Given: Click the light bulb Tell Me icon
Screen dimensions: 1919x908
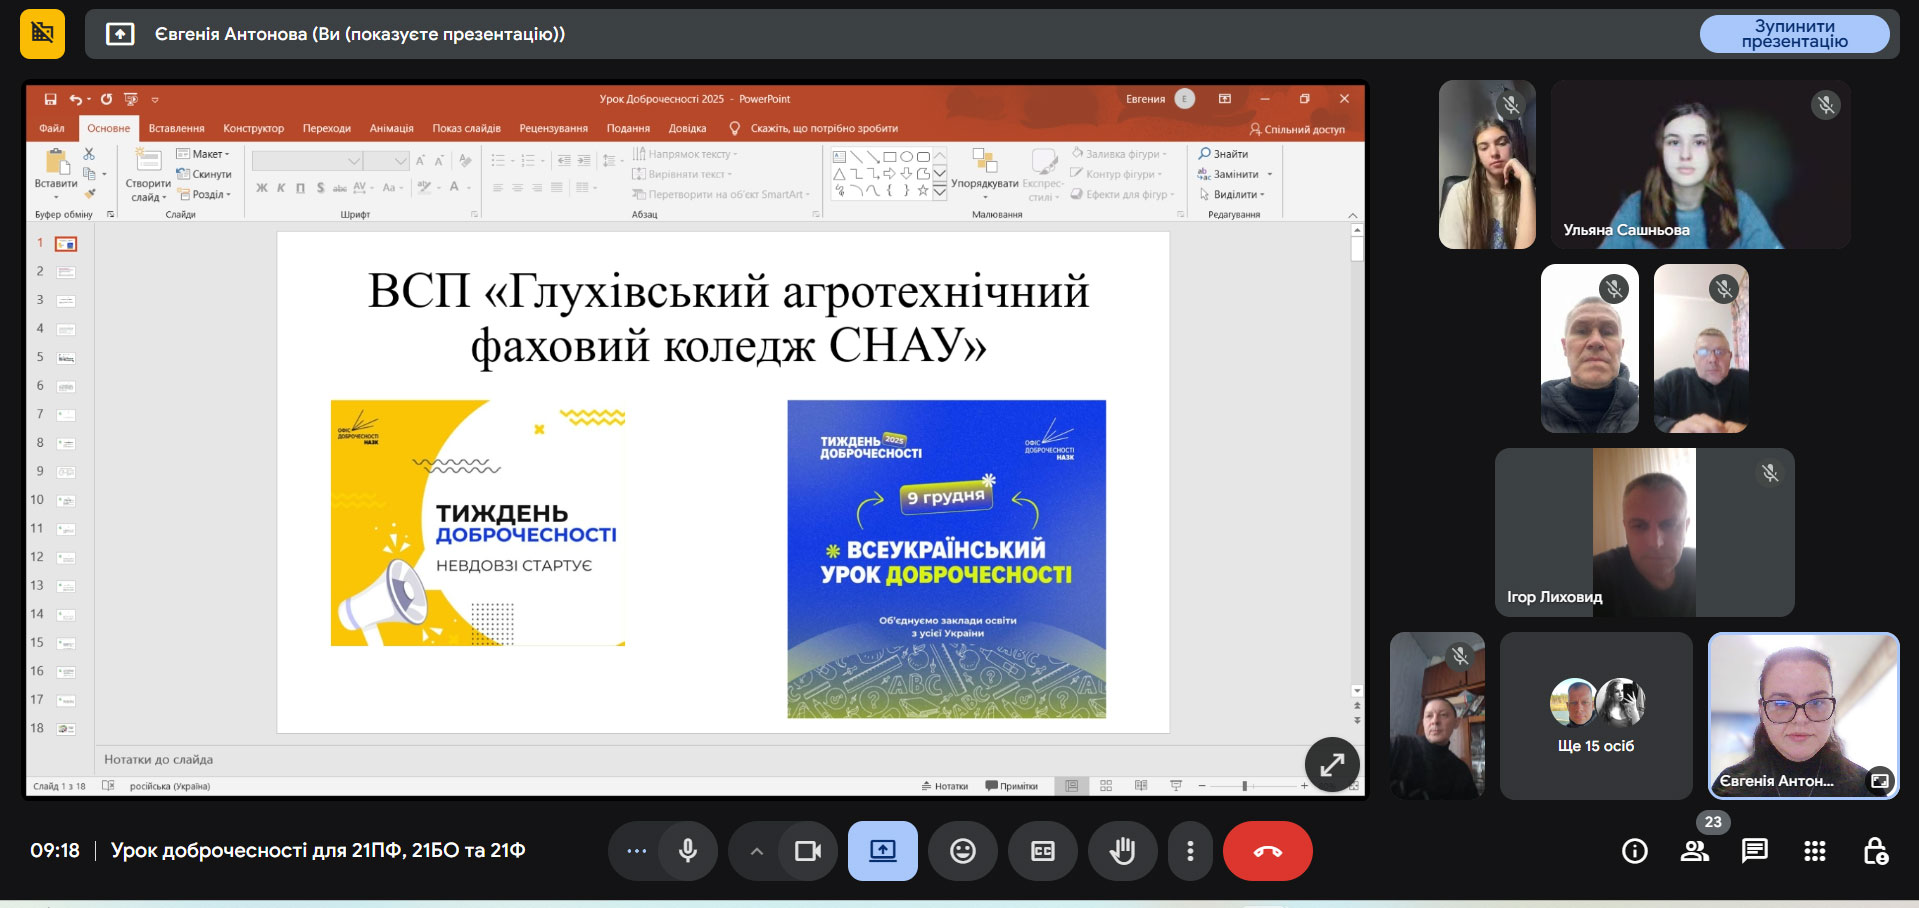Looking at the screenshot, I should [x=735, y=128].
